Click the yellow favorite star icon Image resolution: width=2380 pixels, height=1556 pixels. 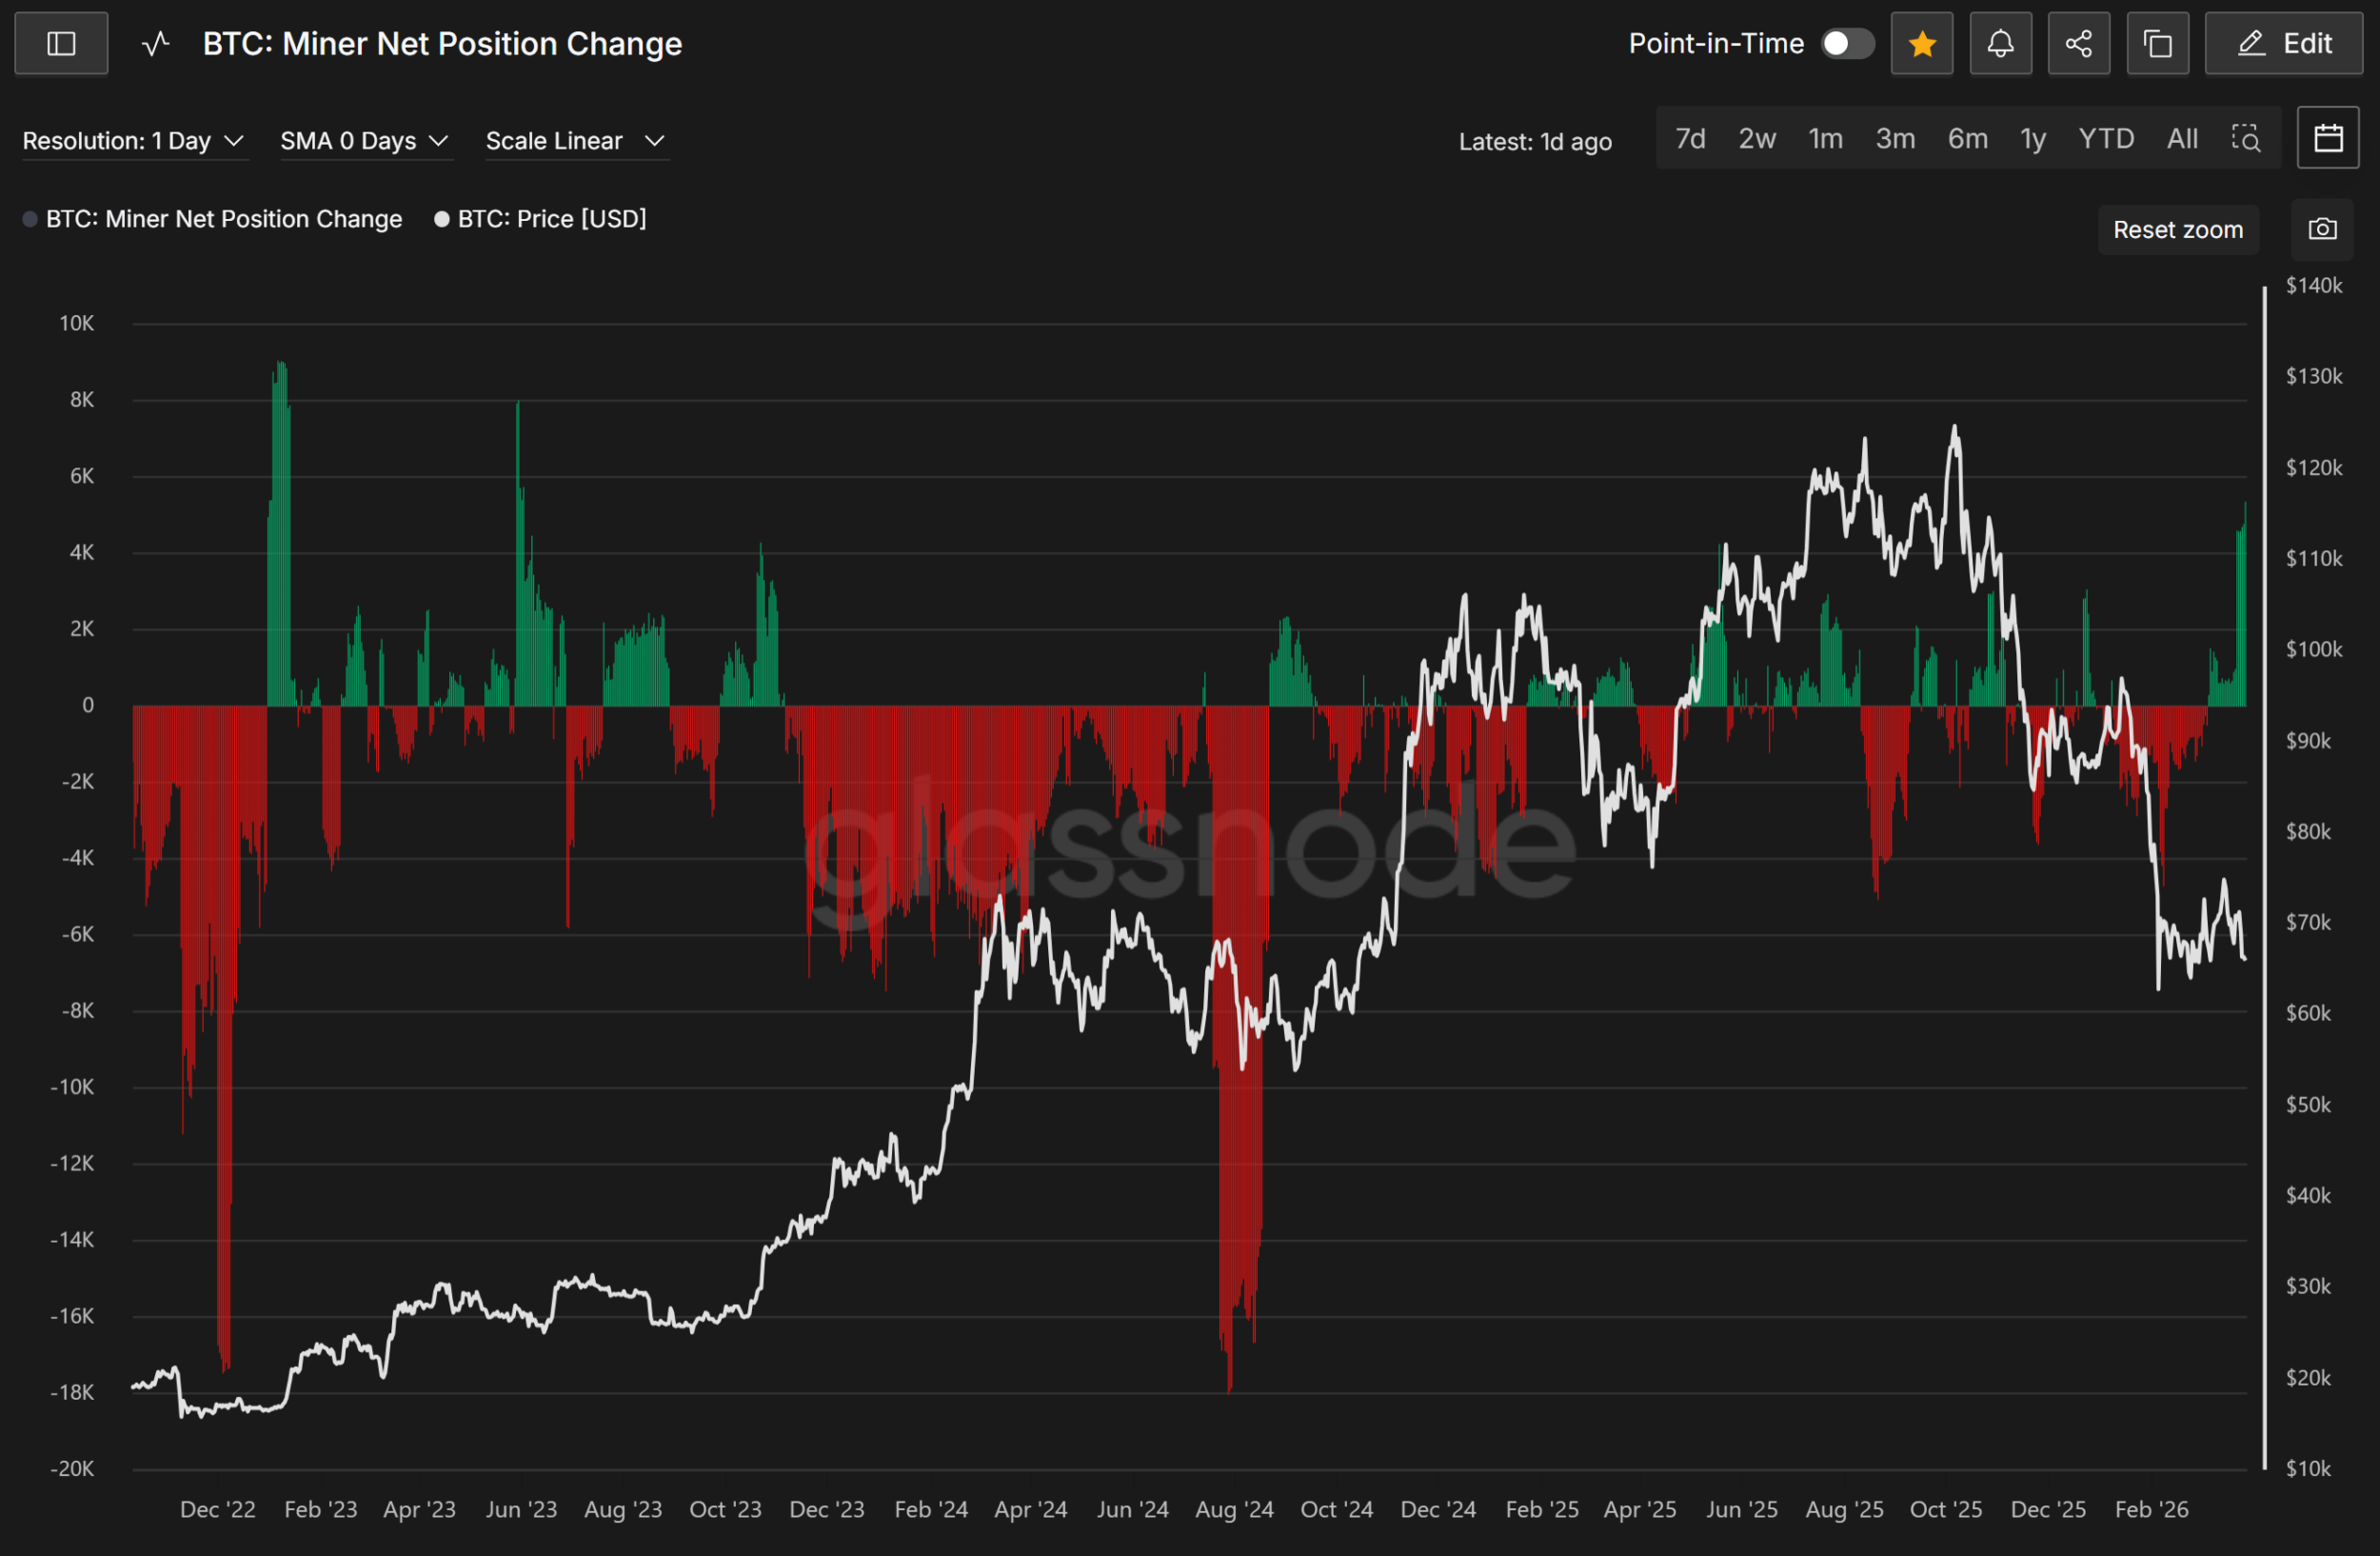1921,44
